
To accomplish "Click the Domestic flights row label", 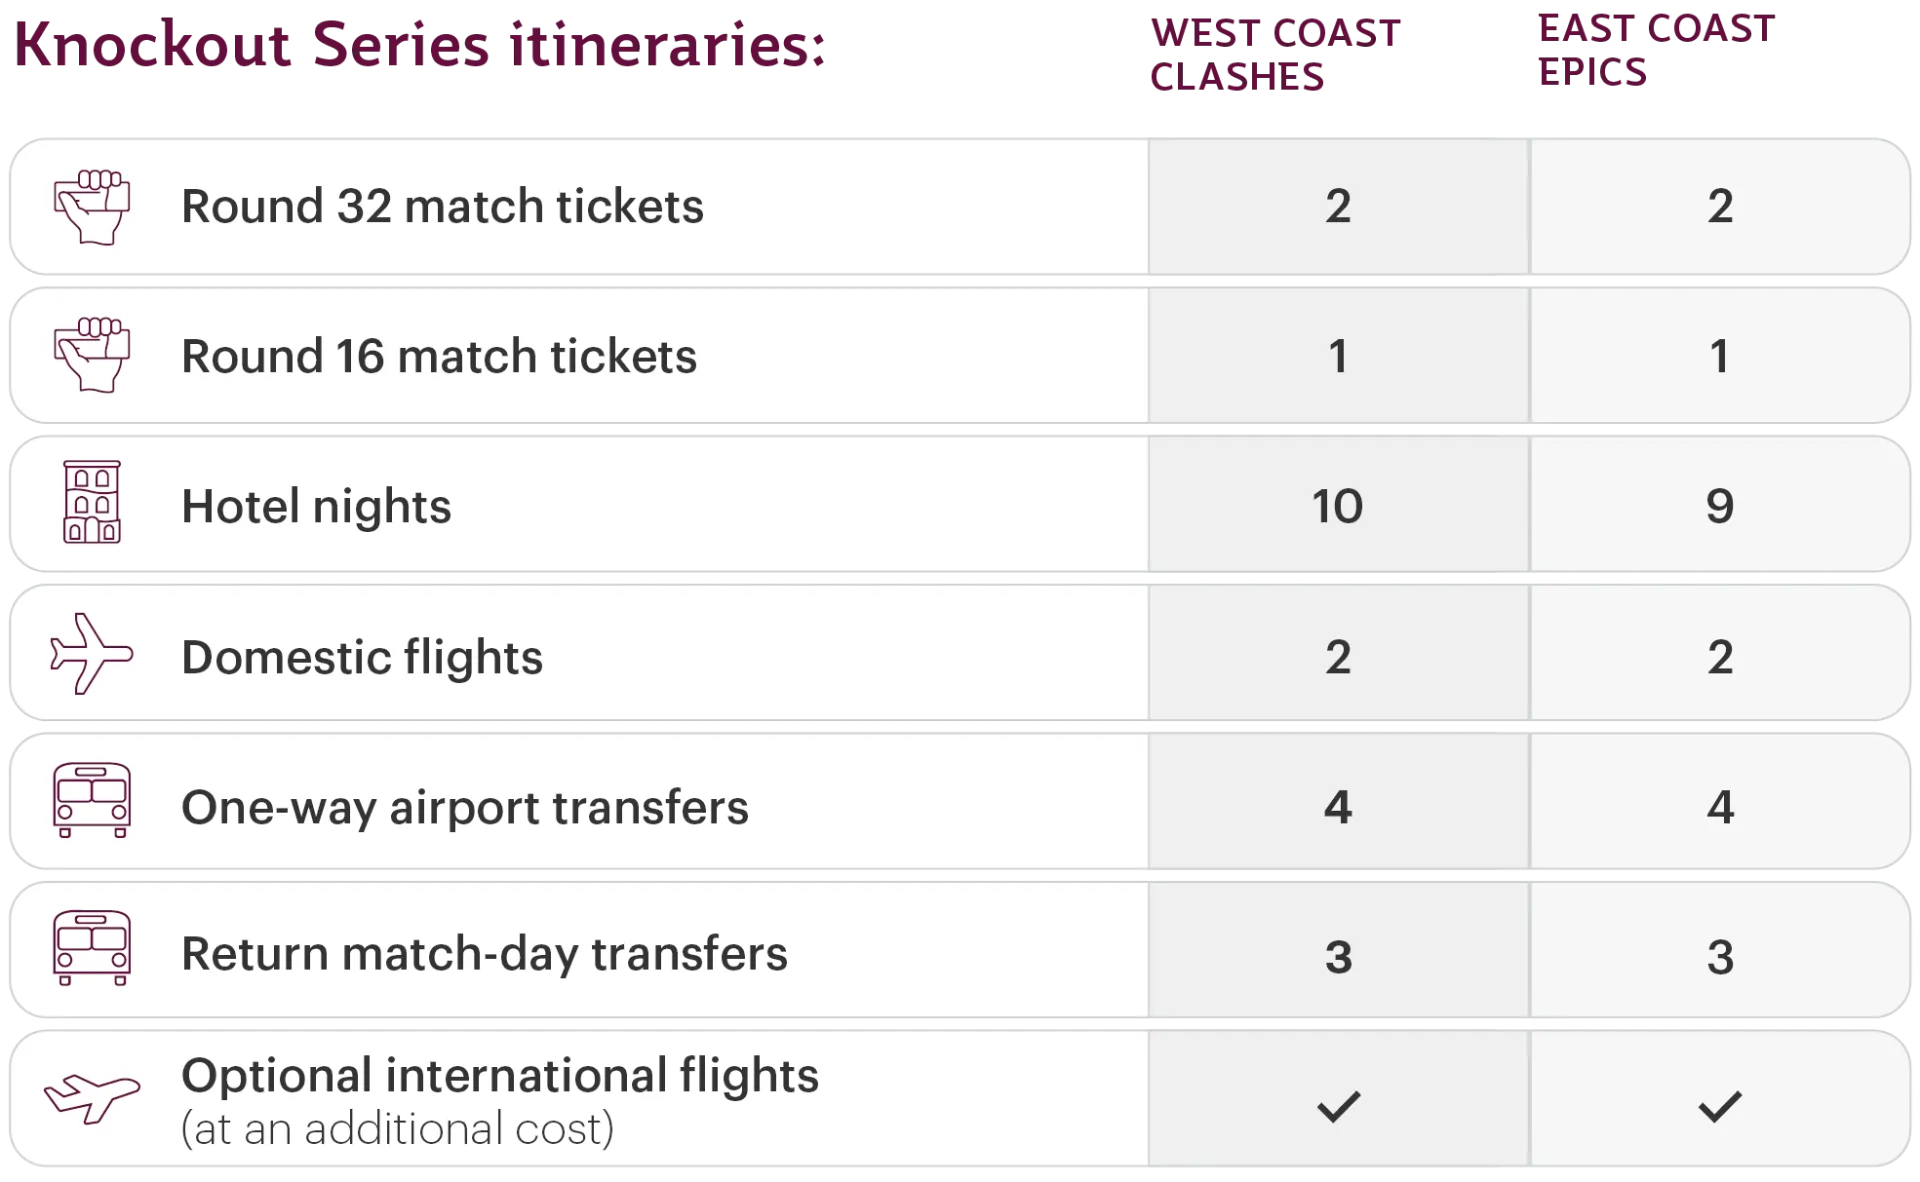I will tap(362, 657).
